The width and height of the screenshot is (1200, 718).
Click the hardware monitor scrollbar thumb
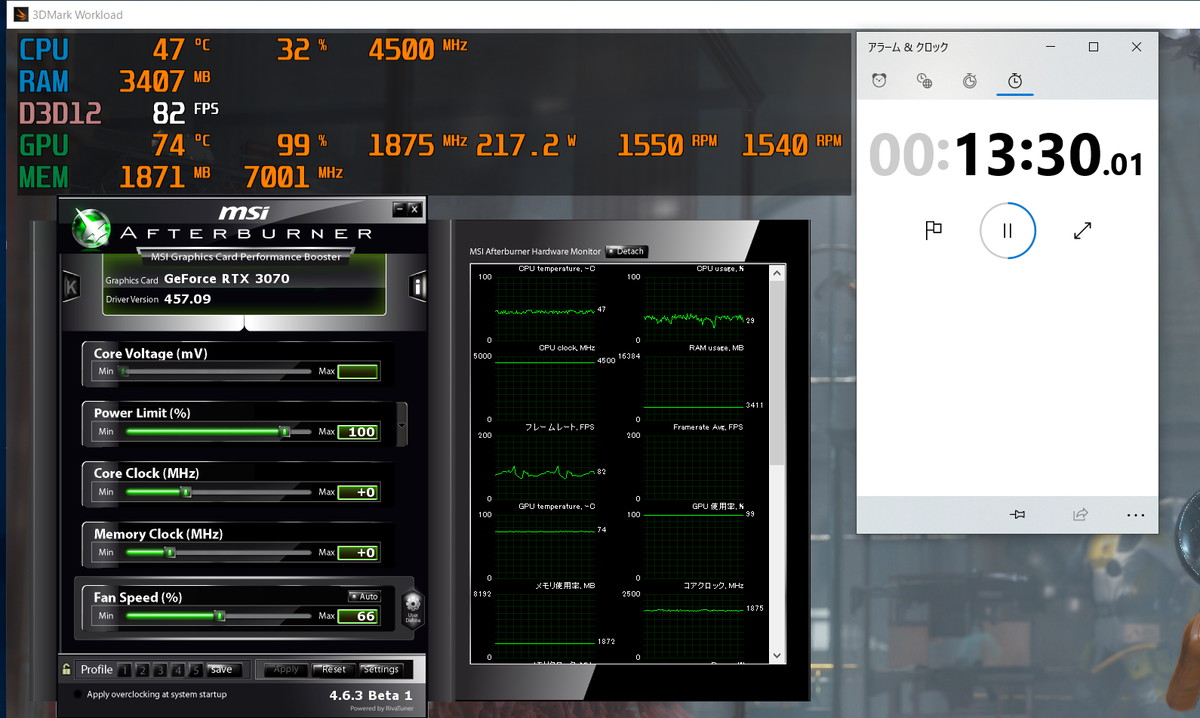(x=778, y=374)
